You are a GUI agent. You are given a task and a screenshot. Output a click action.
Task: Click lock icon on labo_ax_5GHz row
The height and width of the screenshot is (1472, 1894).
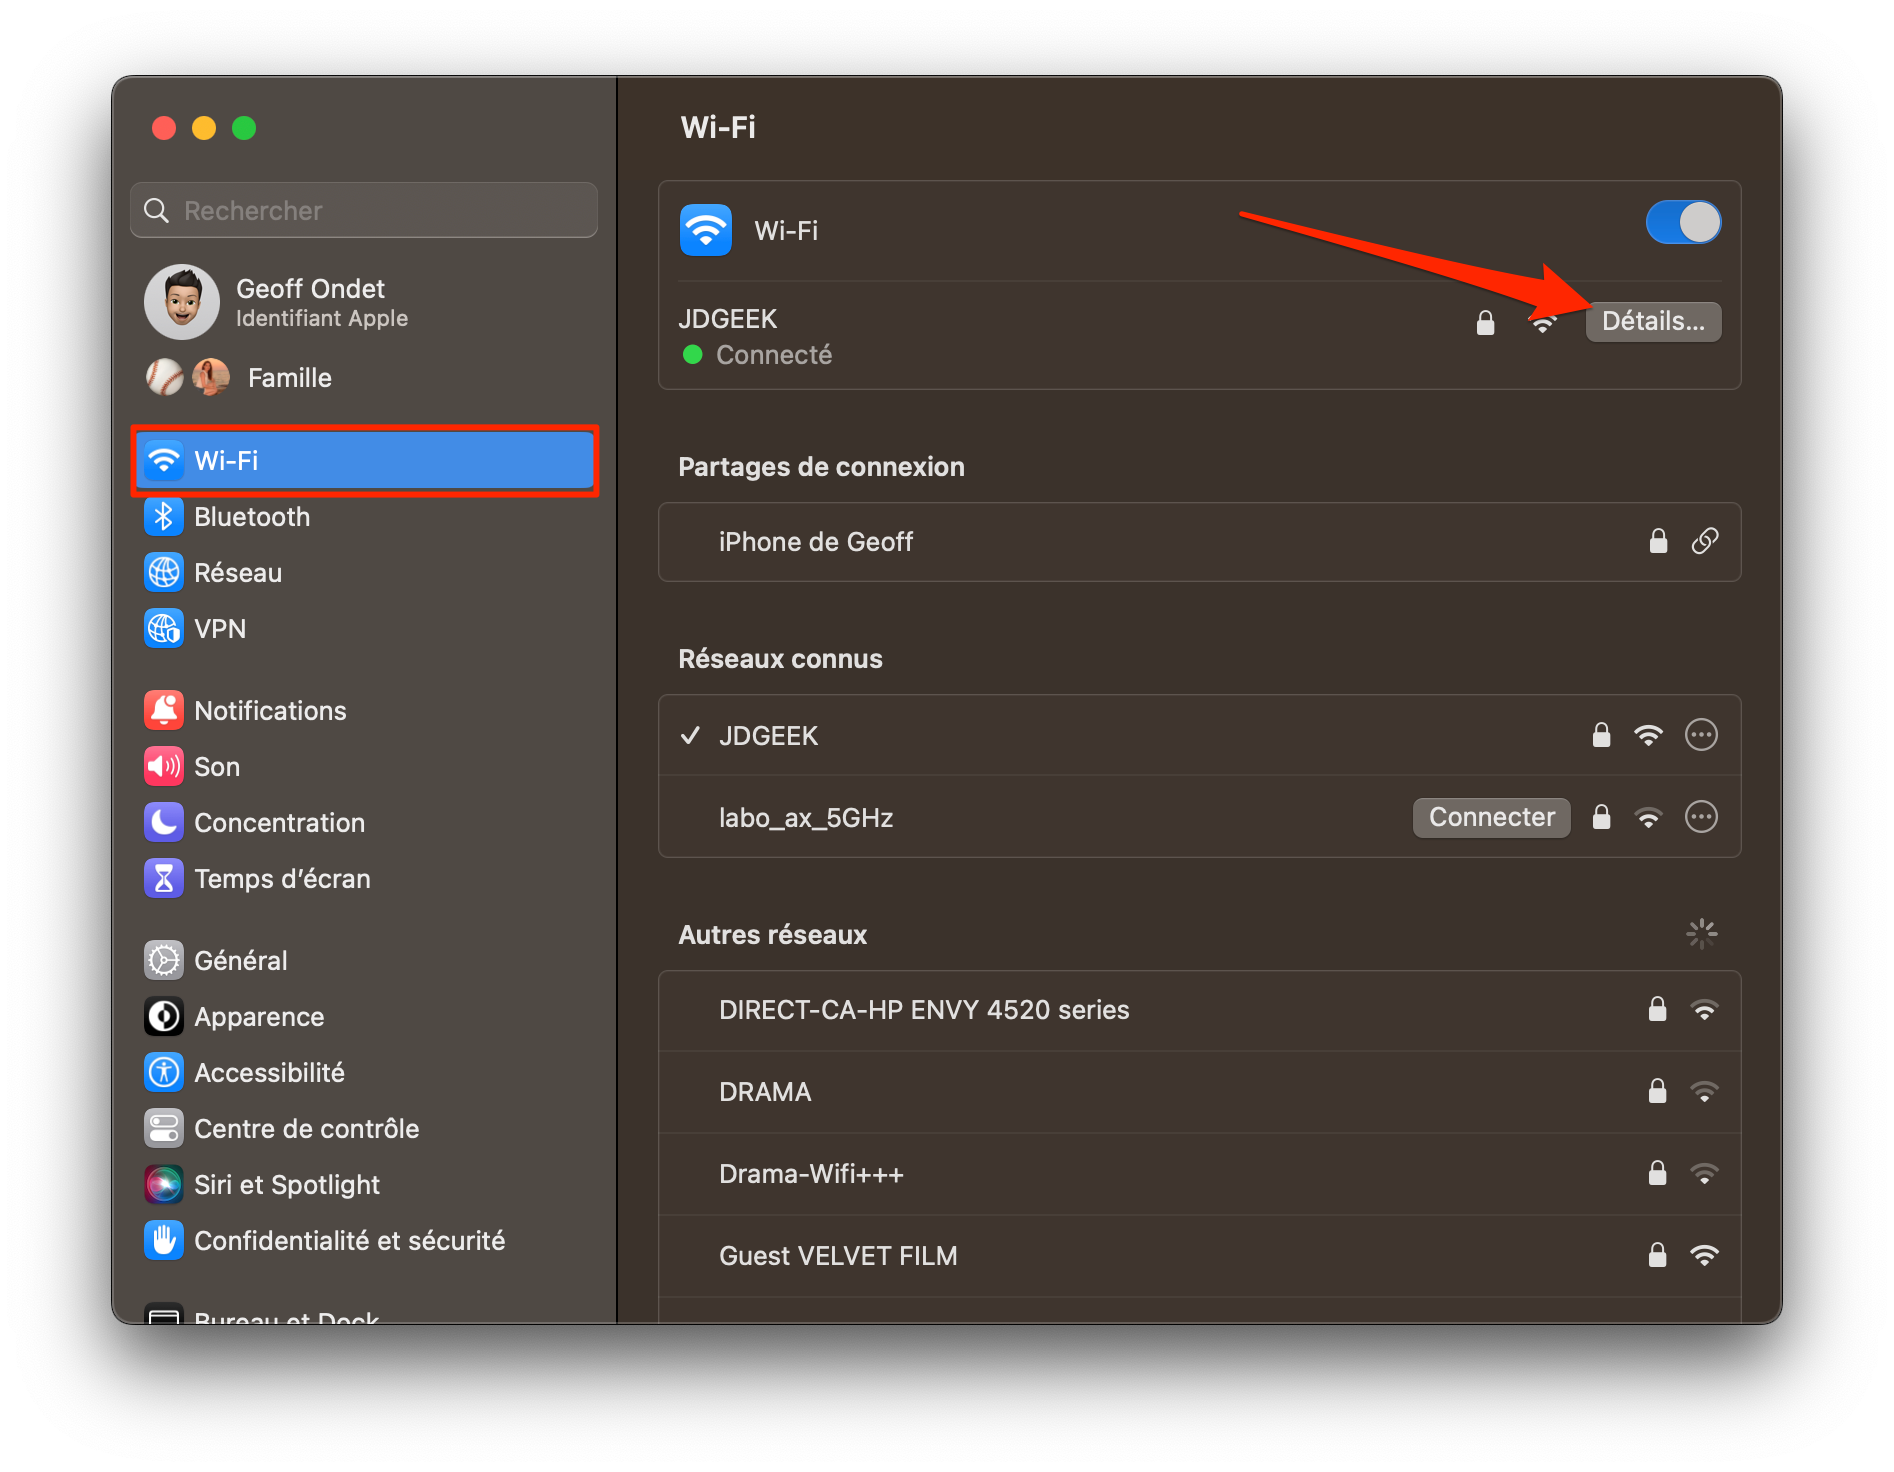click(1601, 817)
